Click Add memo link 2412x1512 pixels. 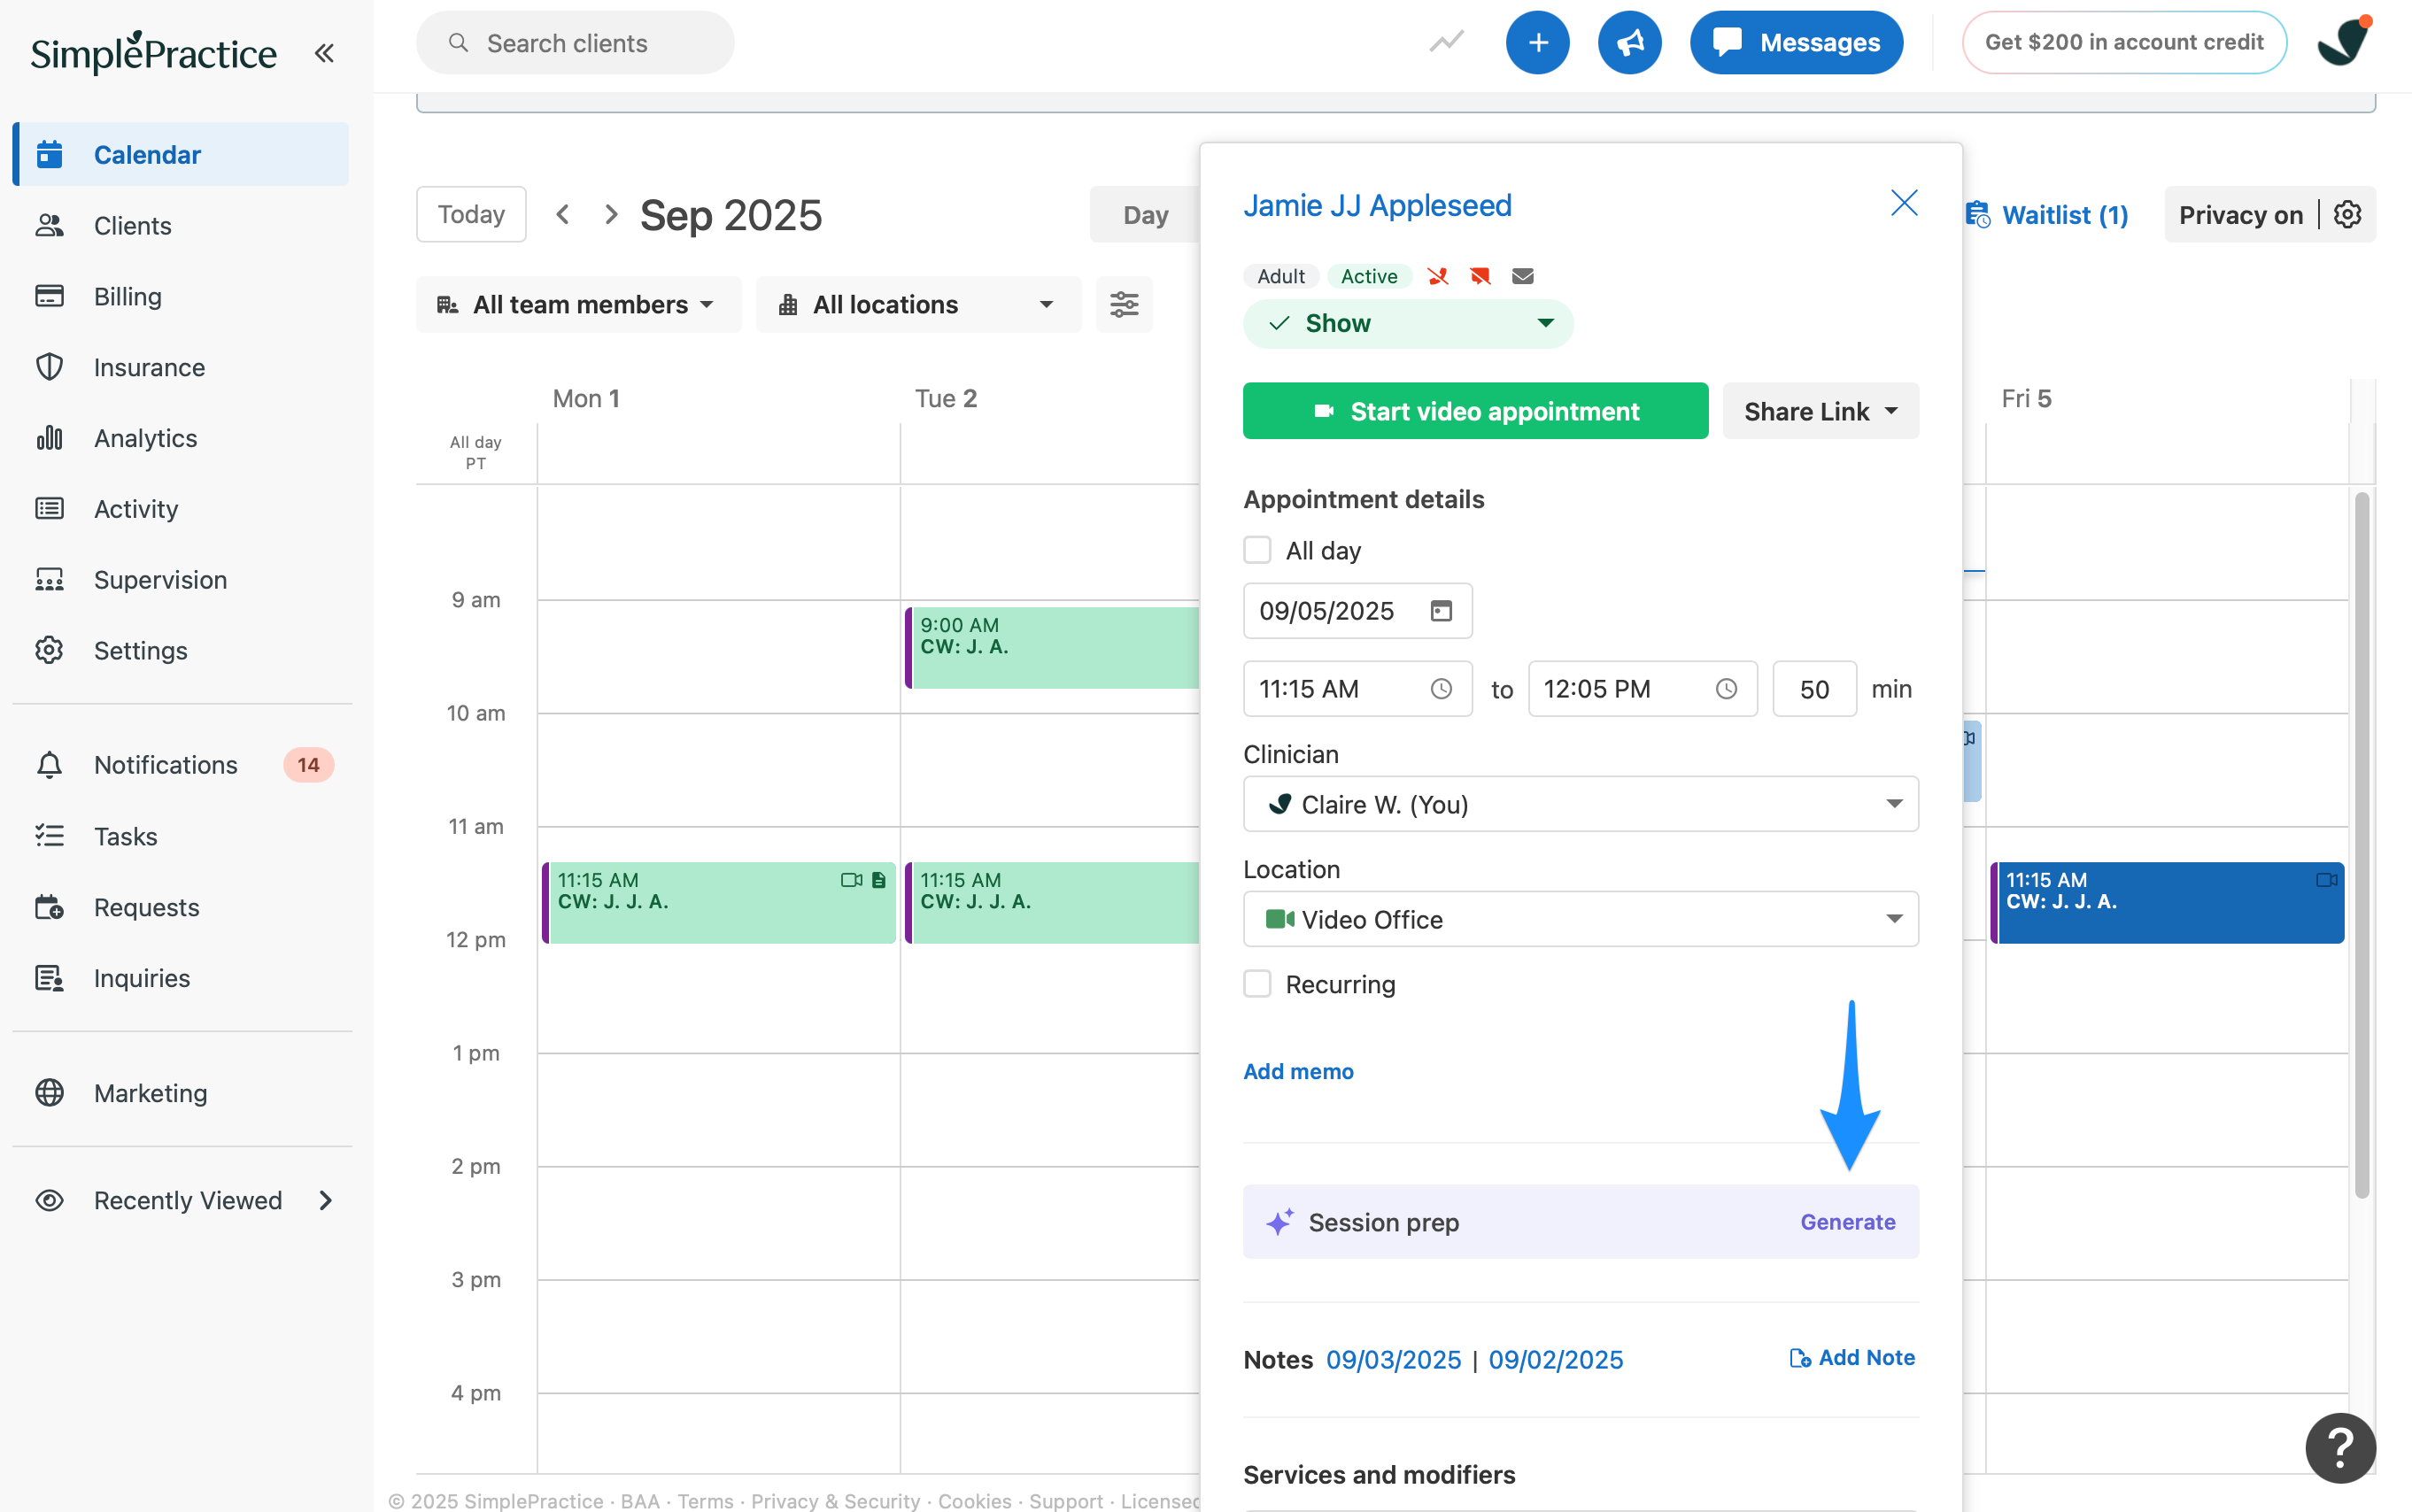(x=1298, y=1071)
